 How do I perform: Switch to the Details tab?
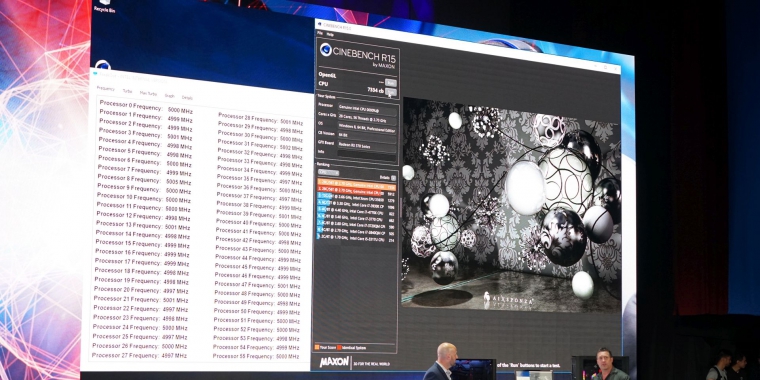[187, 97]
